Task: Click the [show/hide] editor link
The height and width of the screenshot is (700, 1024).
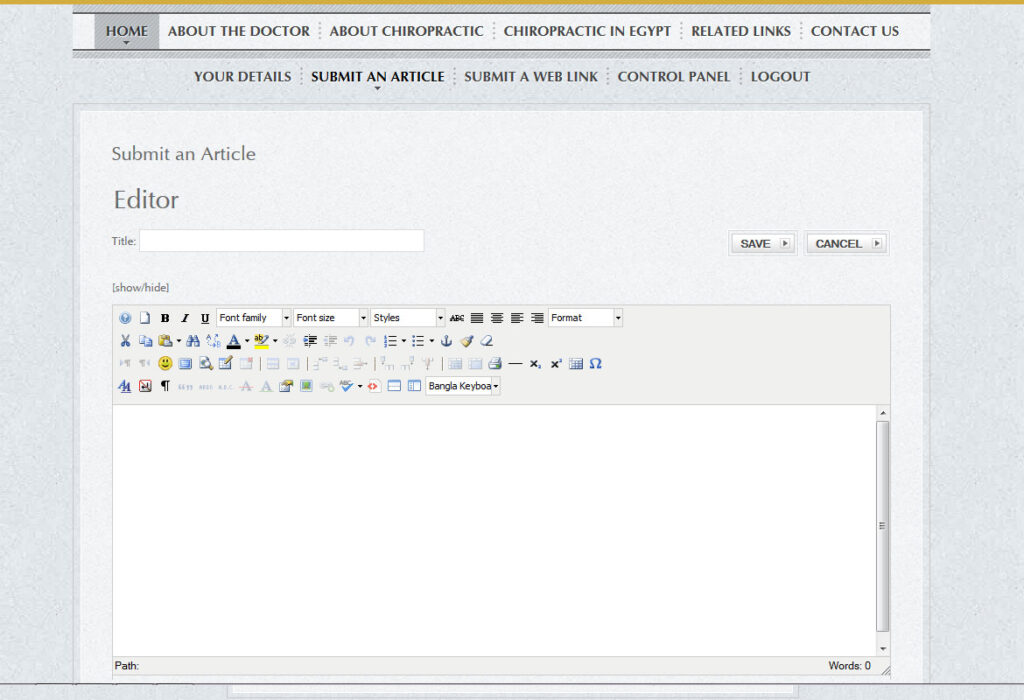Action: tap(140, 287)
